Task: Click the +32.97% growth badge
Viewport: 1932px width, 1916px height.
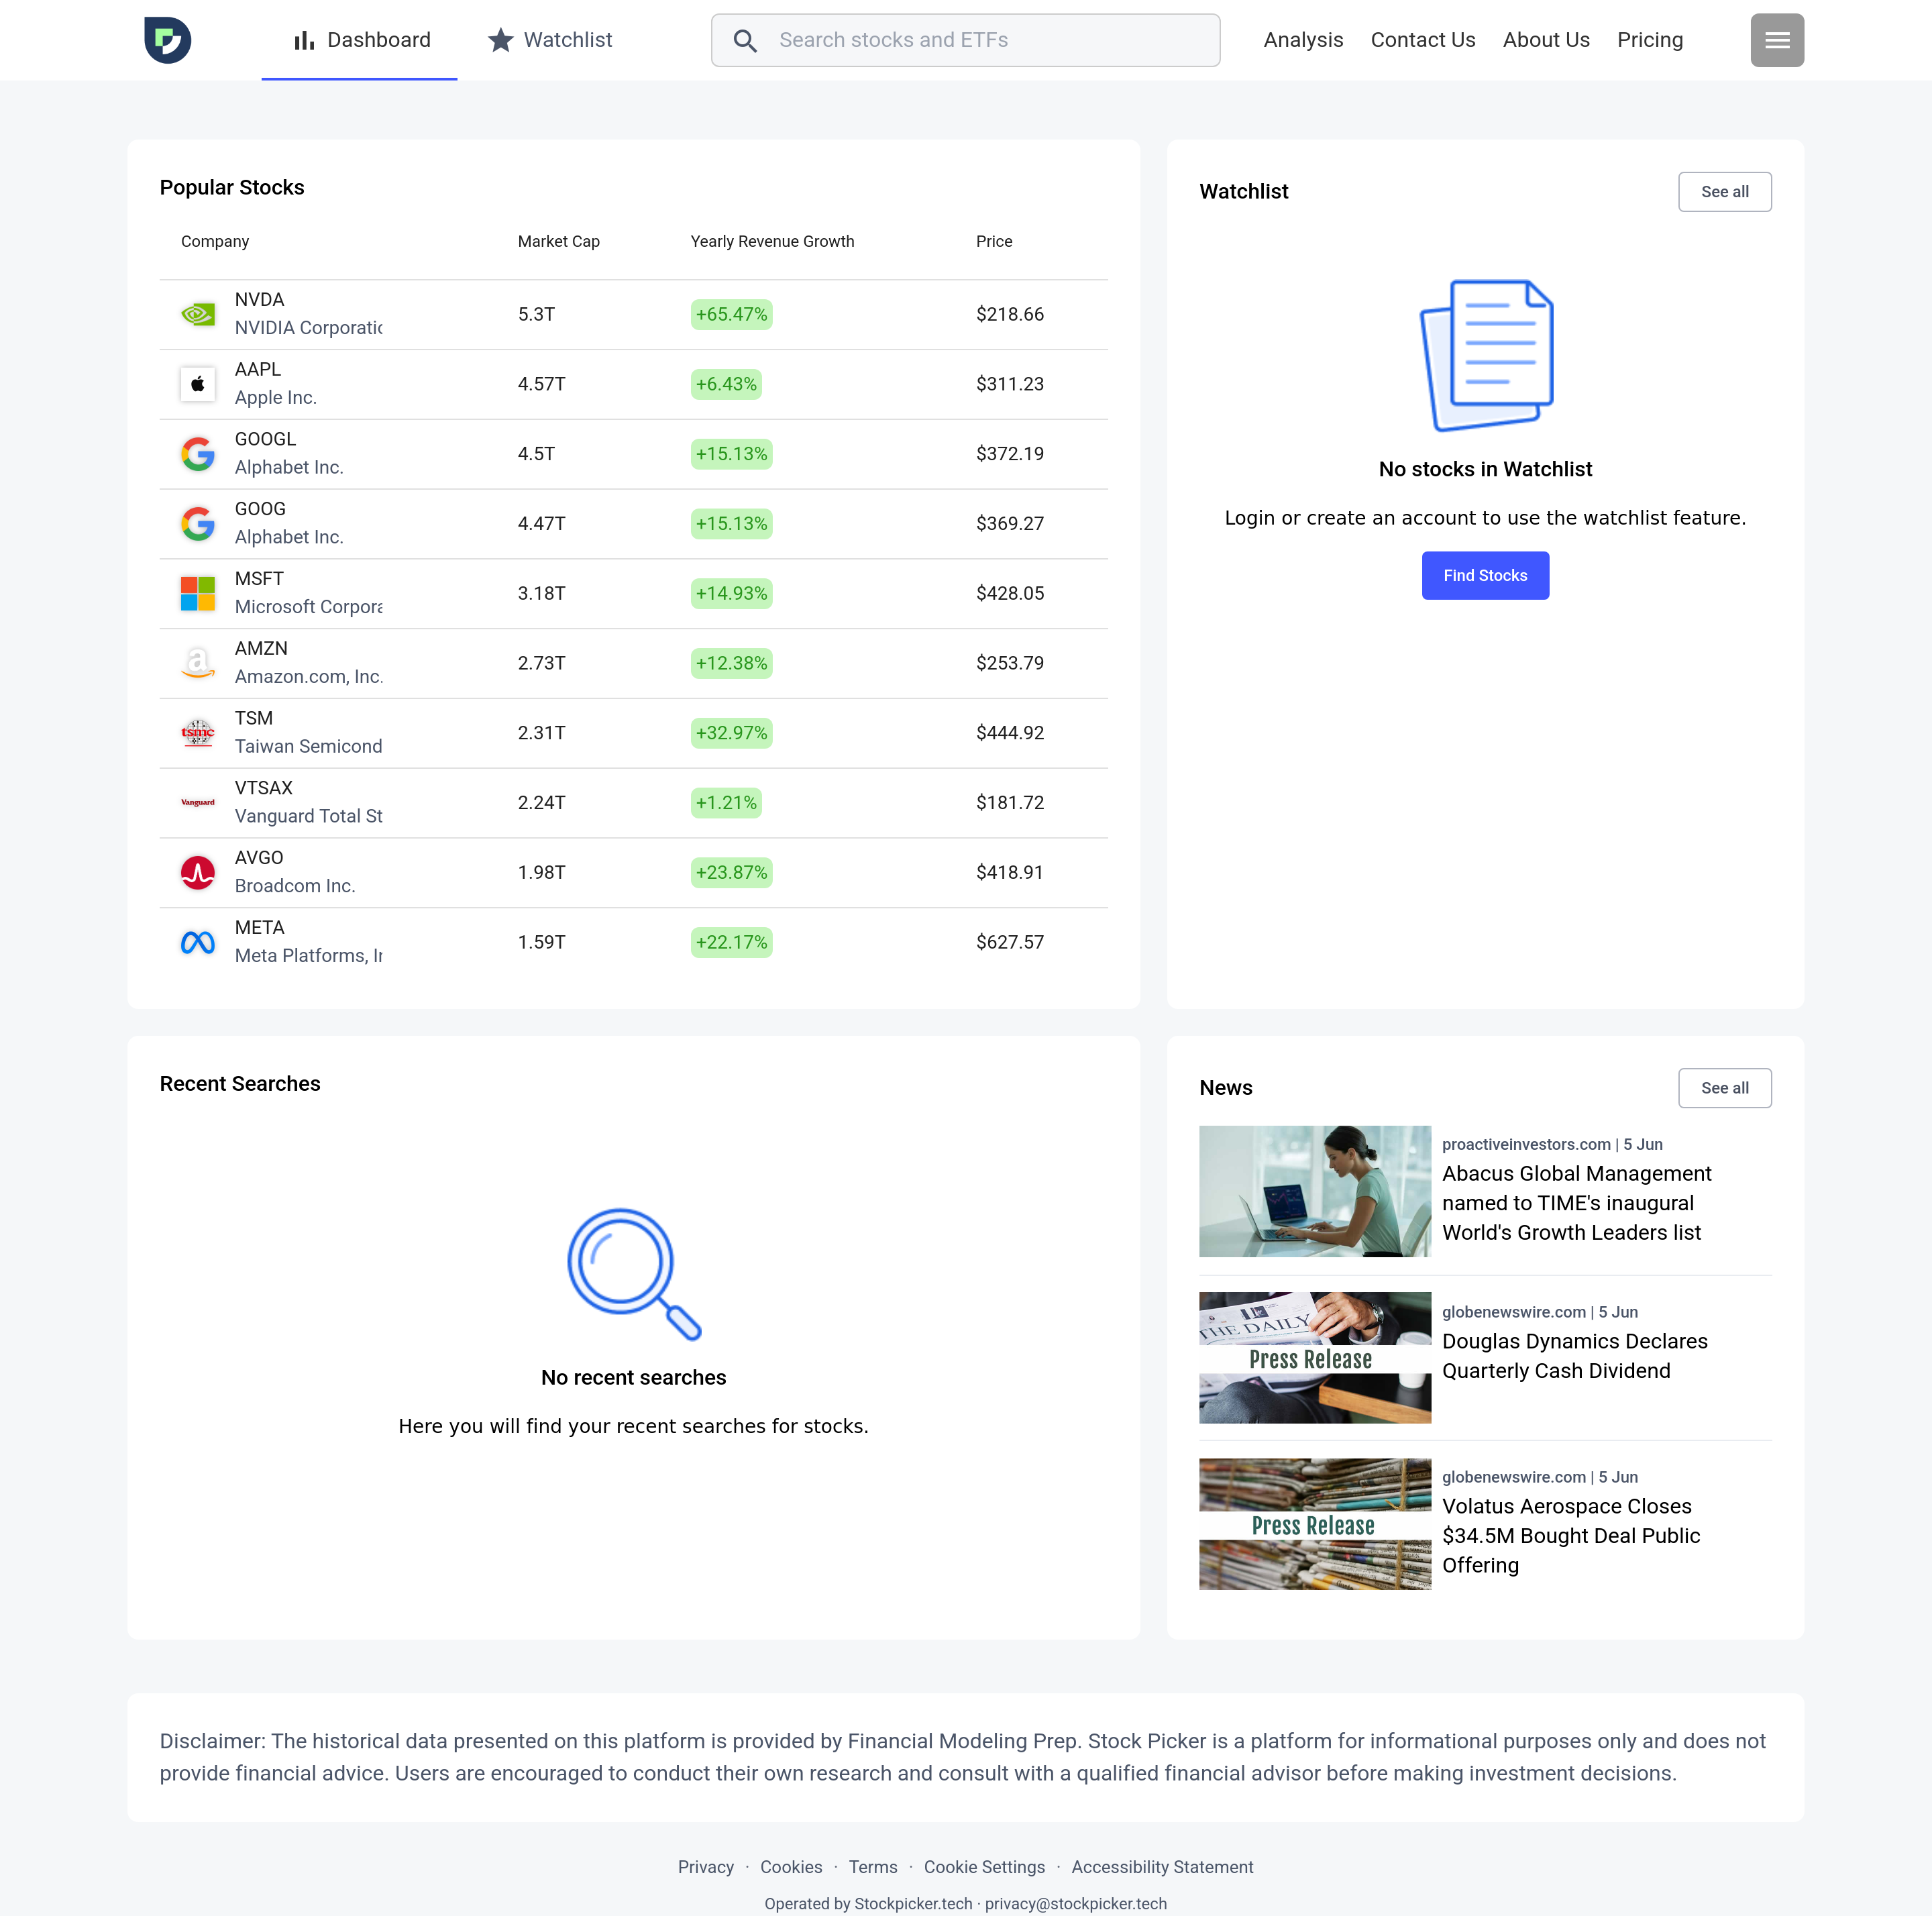Action: (731, 733)
